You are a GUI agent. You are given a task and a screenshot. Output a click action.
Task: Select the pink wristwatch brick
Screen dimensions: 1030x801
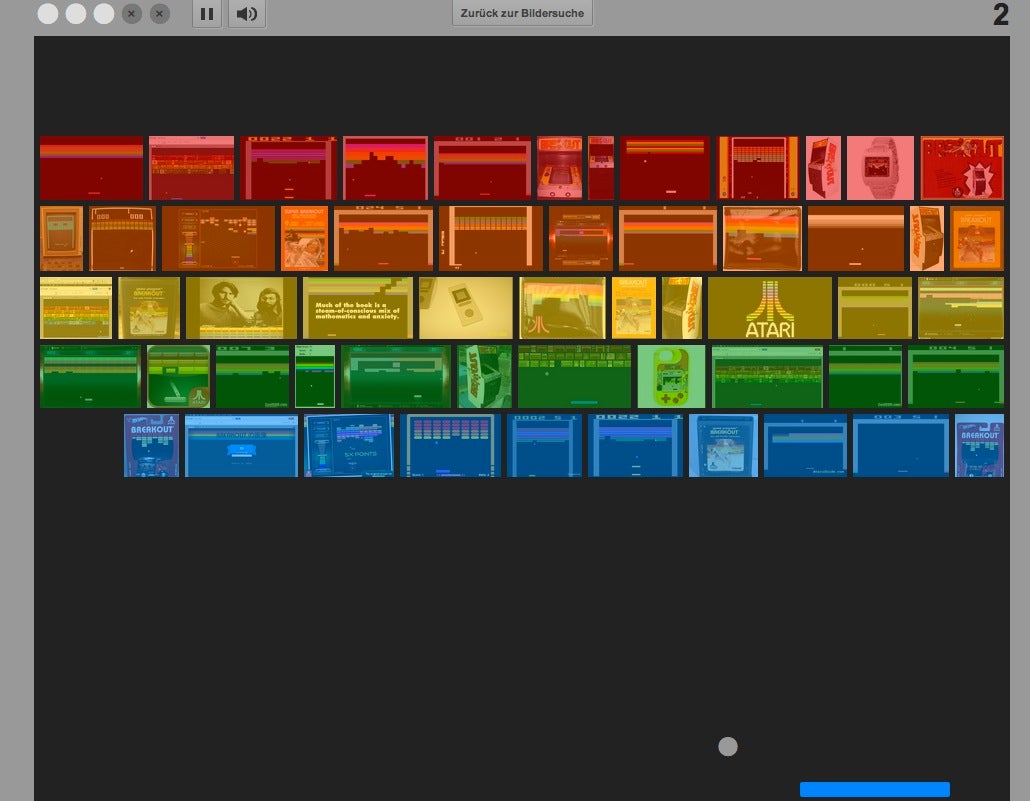point(880,167)
